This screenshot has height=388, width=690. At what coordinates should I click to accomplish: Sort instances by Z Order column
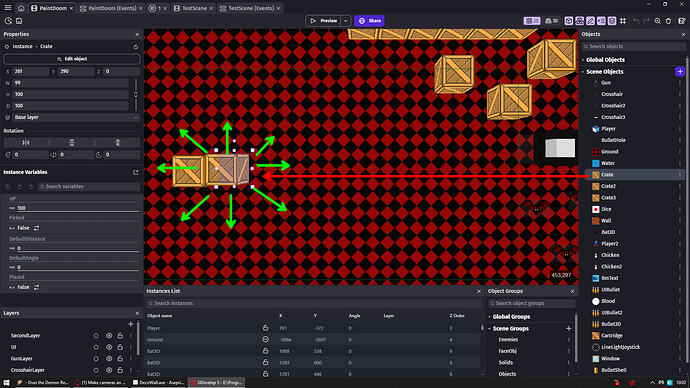click(x=457, y=316)
